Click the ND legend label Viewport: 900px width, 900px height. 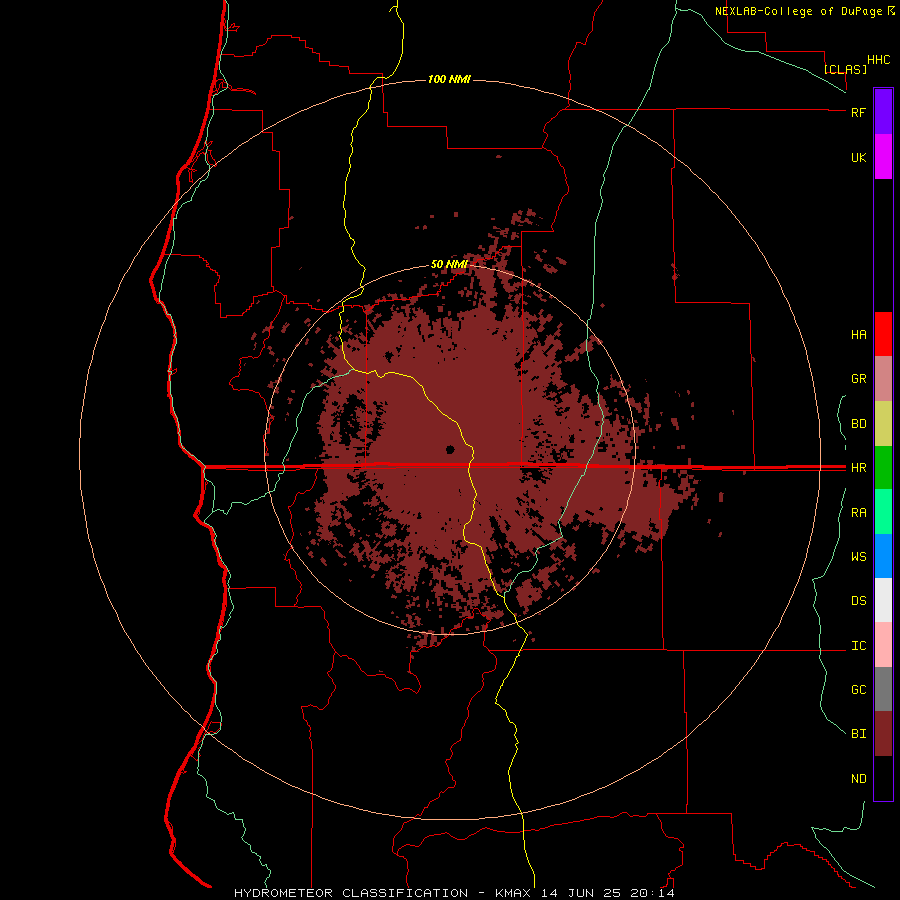click(858, 779)
